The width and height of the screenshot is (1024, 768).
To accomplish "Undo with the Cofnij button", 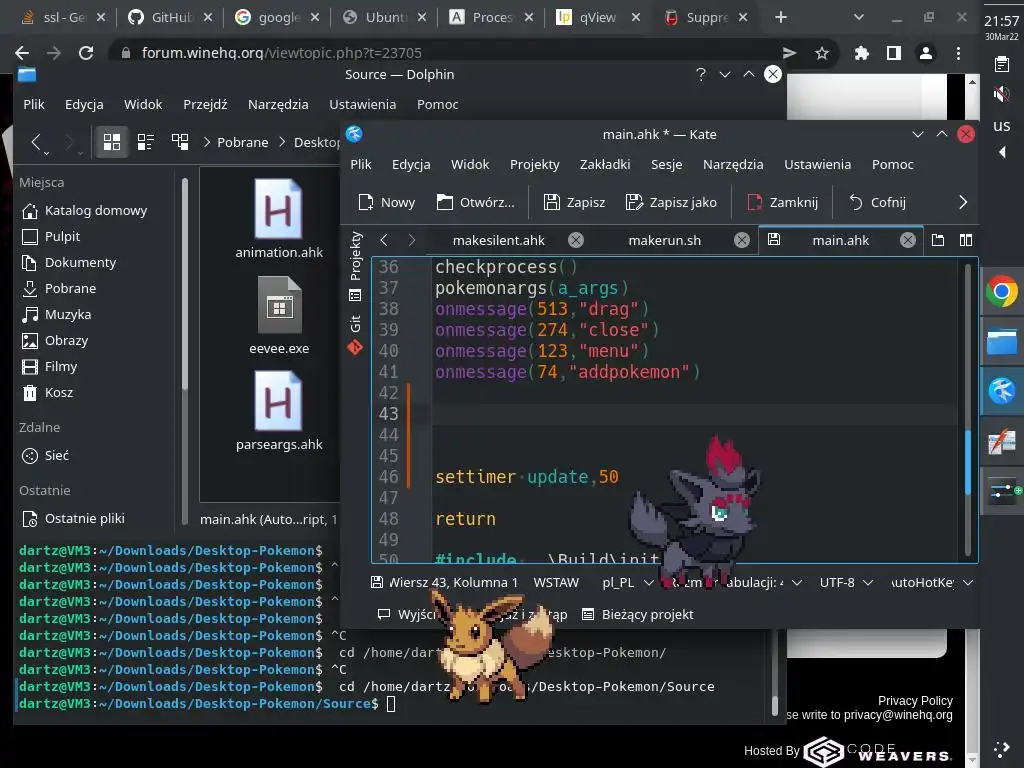I will coord(877,202).
